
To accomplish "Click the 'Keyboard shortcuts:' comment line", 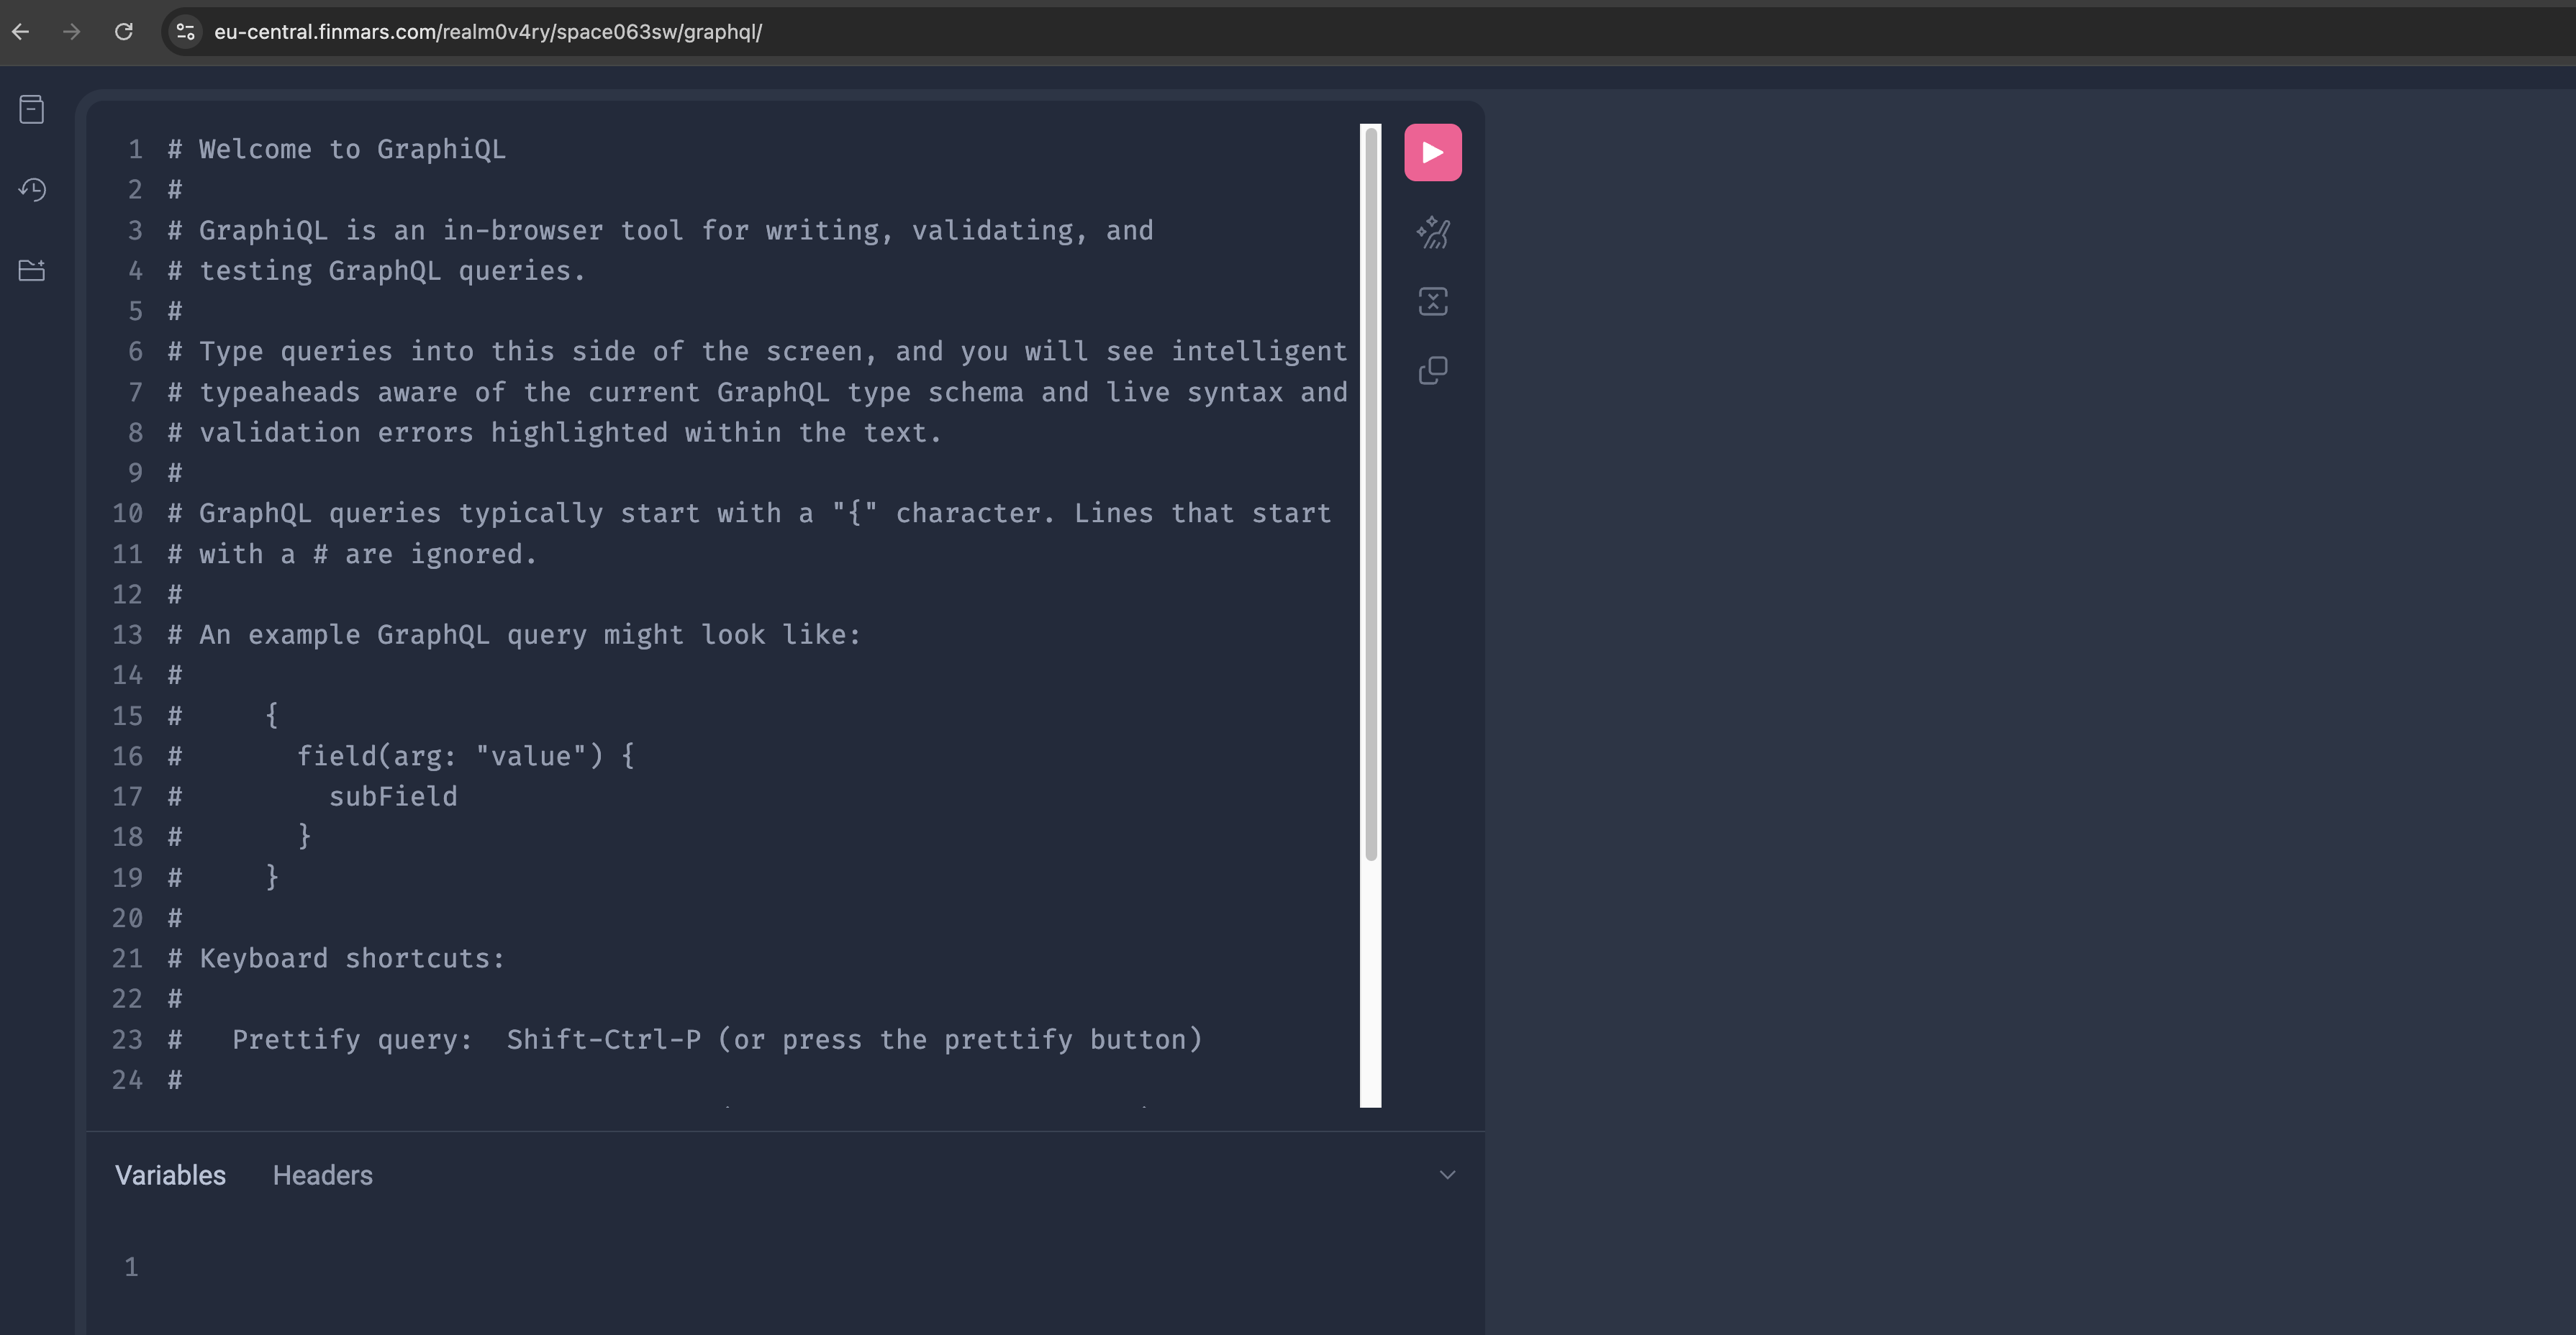I will click(x=352, y=958).
